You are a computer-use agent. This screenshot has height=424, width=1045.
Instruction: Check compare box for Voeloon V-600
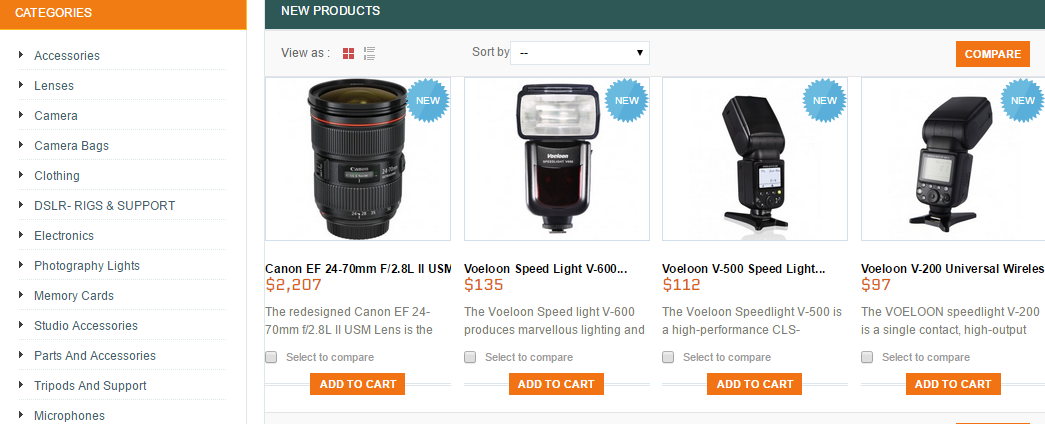pos(470,357)
